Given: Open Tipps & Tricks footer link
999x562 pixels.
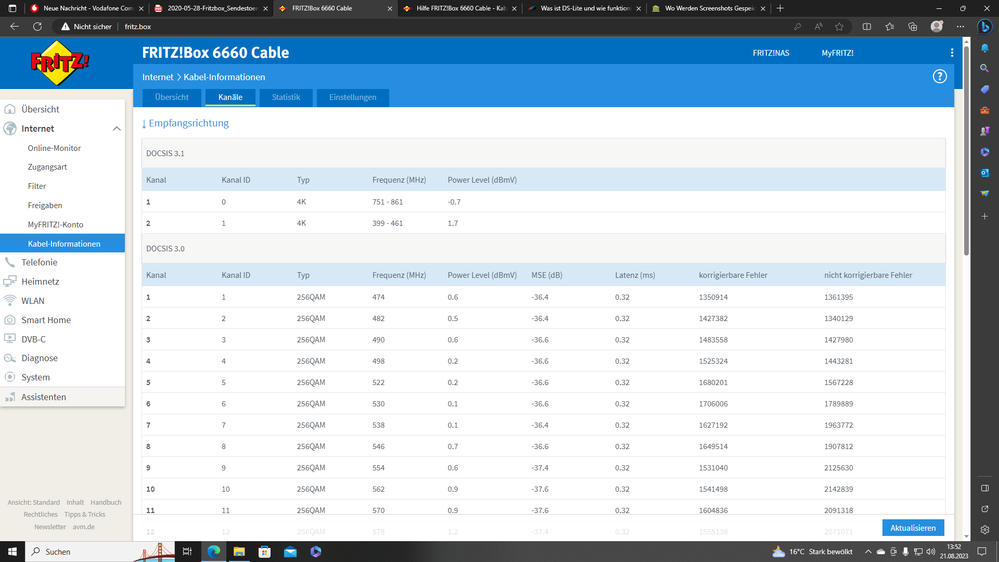Looking at the screenshot, I should coord(85,514).
